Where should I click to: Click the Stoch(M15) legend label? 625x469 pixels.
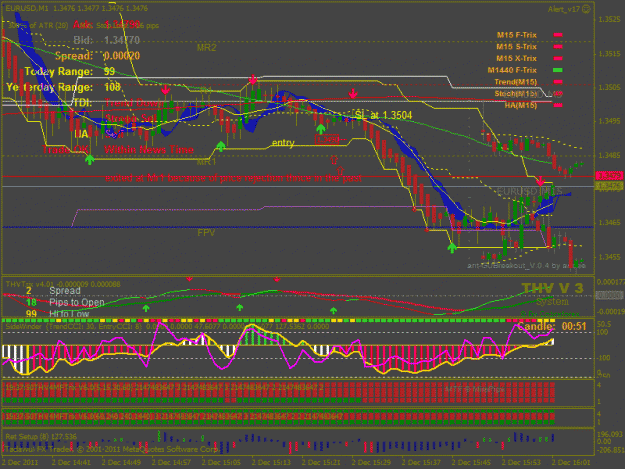516,94
